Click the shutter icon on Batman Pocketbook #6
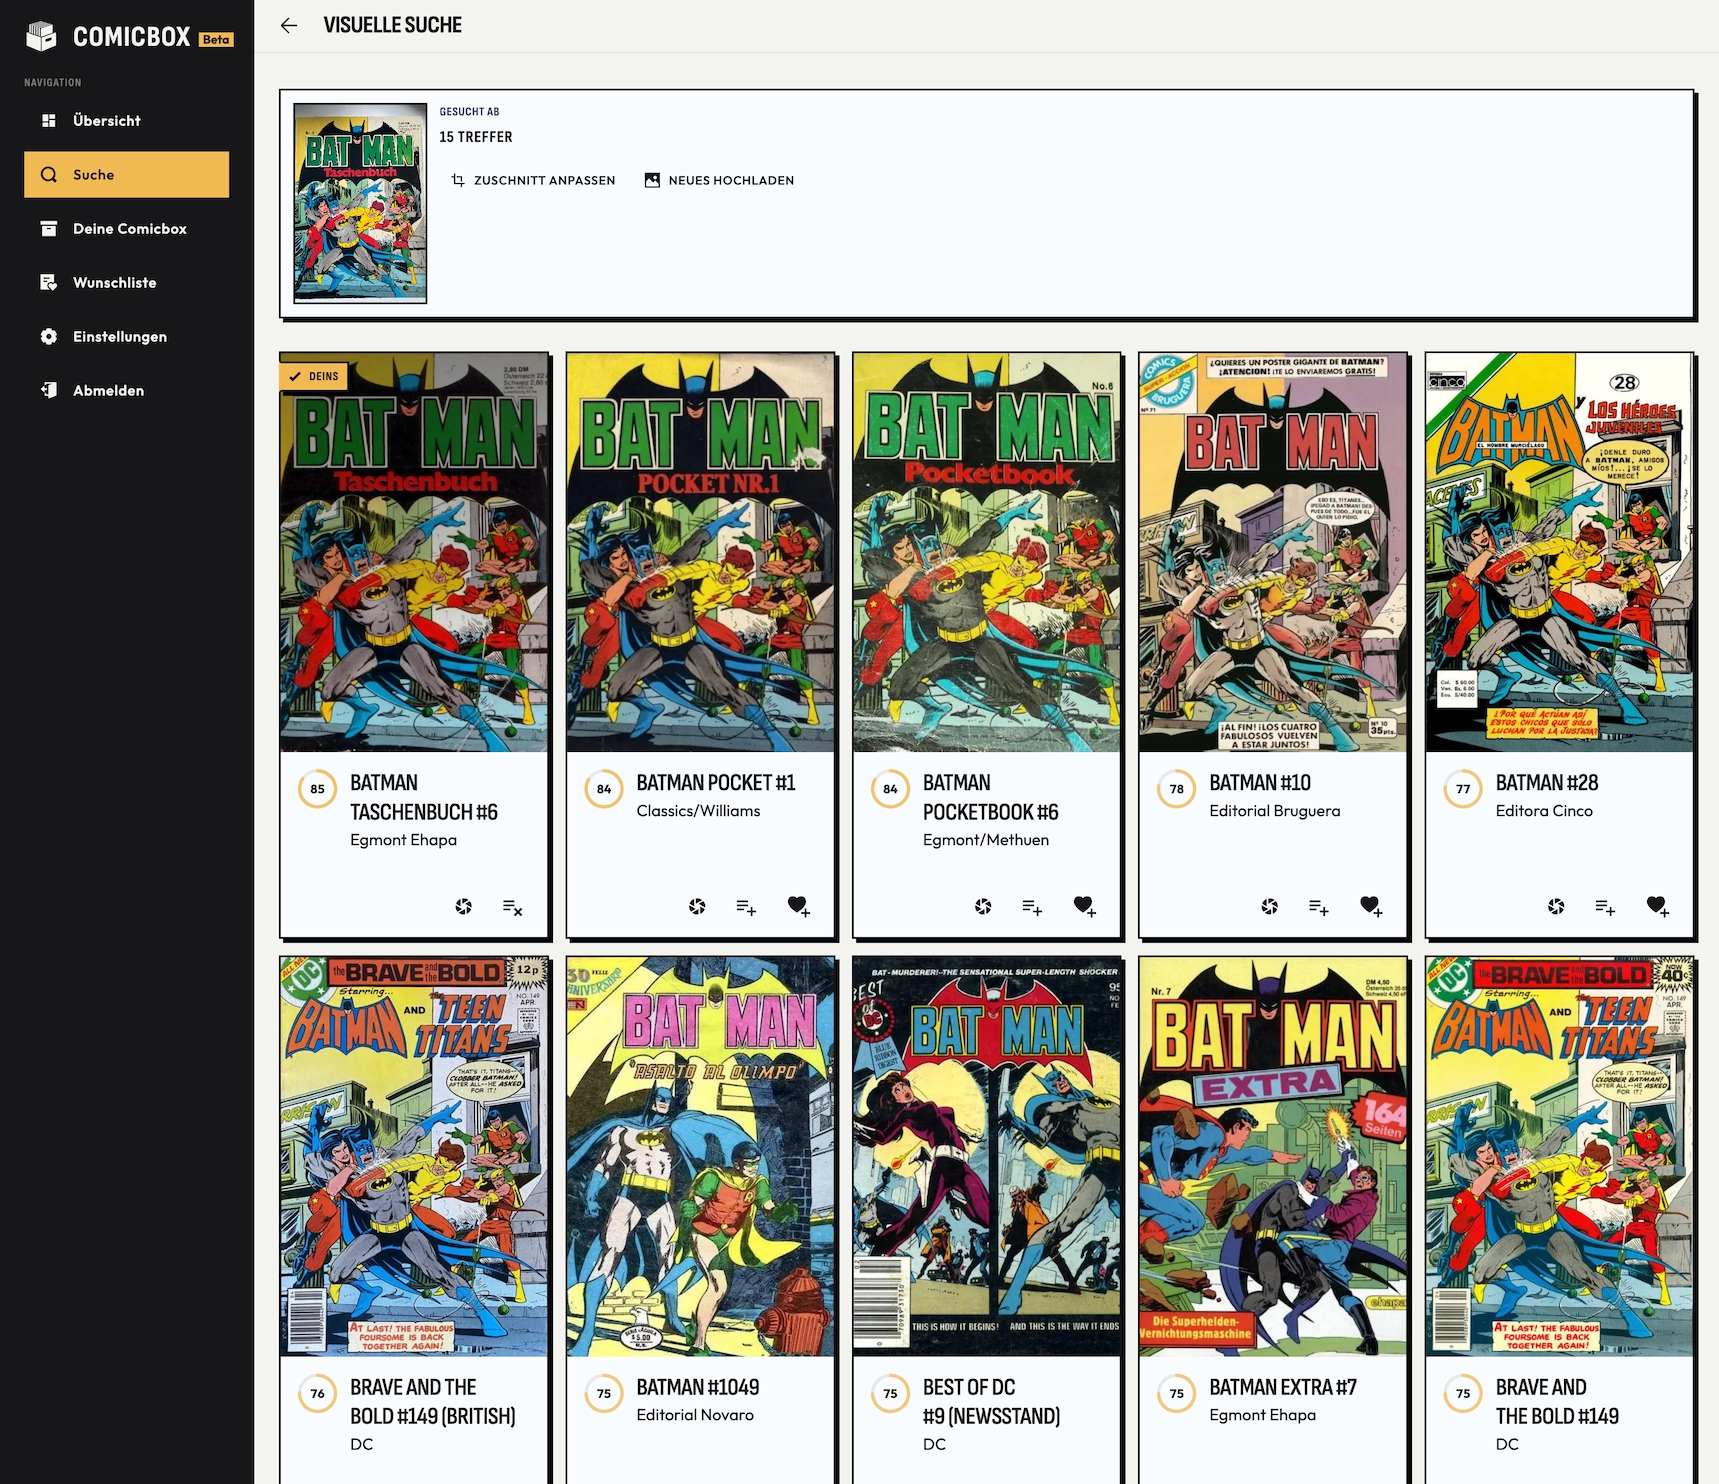 point(983,907)
